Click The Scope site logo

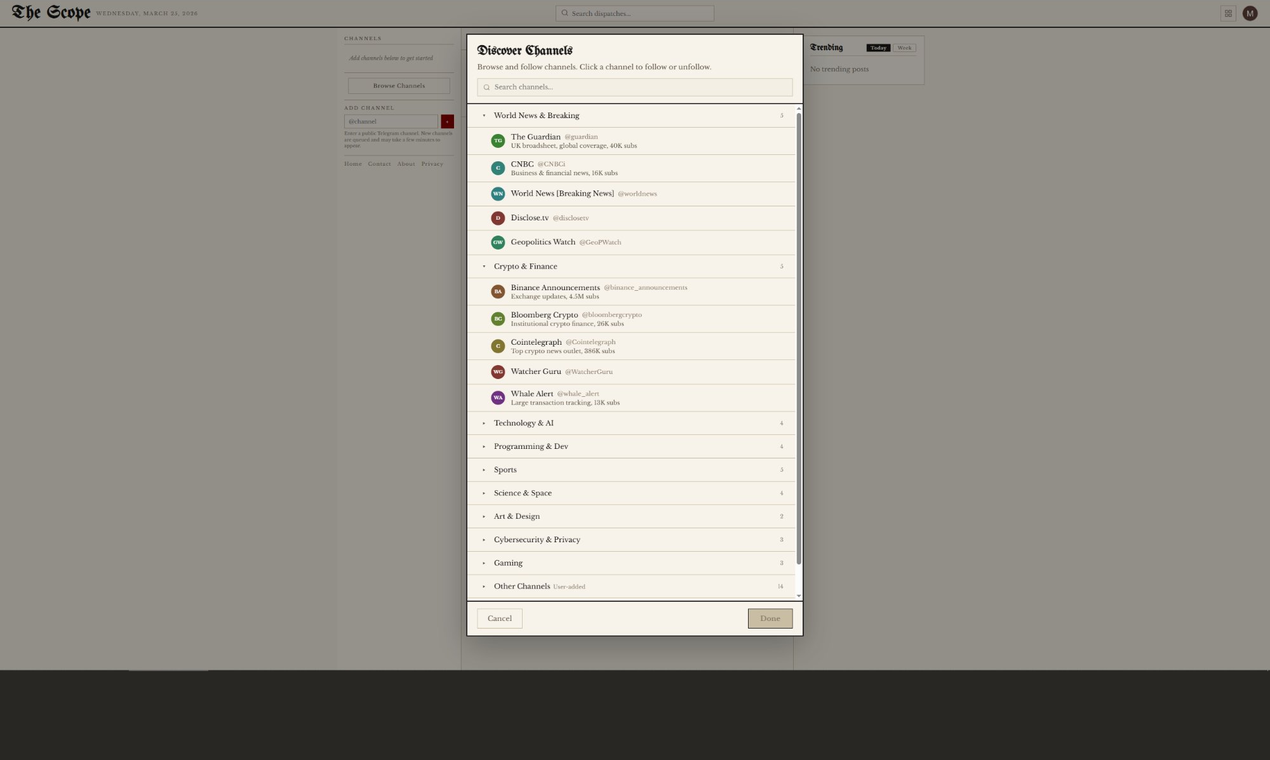[x=51, y=13]
